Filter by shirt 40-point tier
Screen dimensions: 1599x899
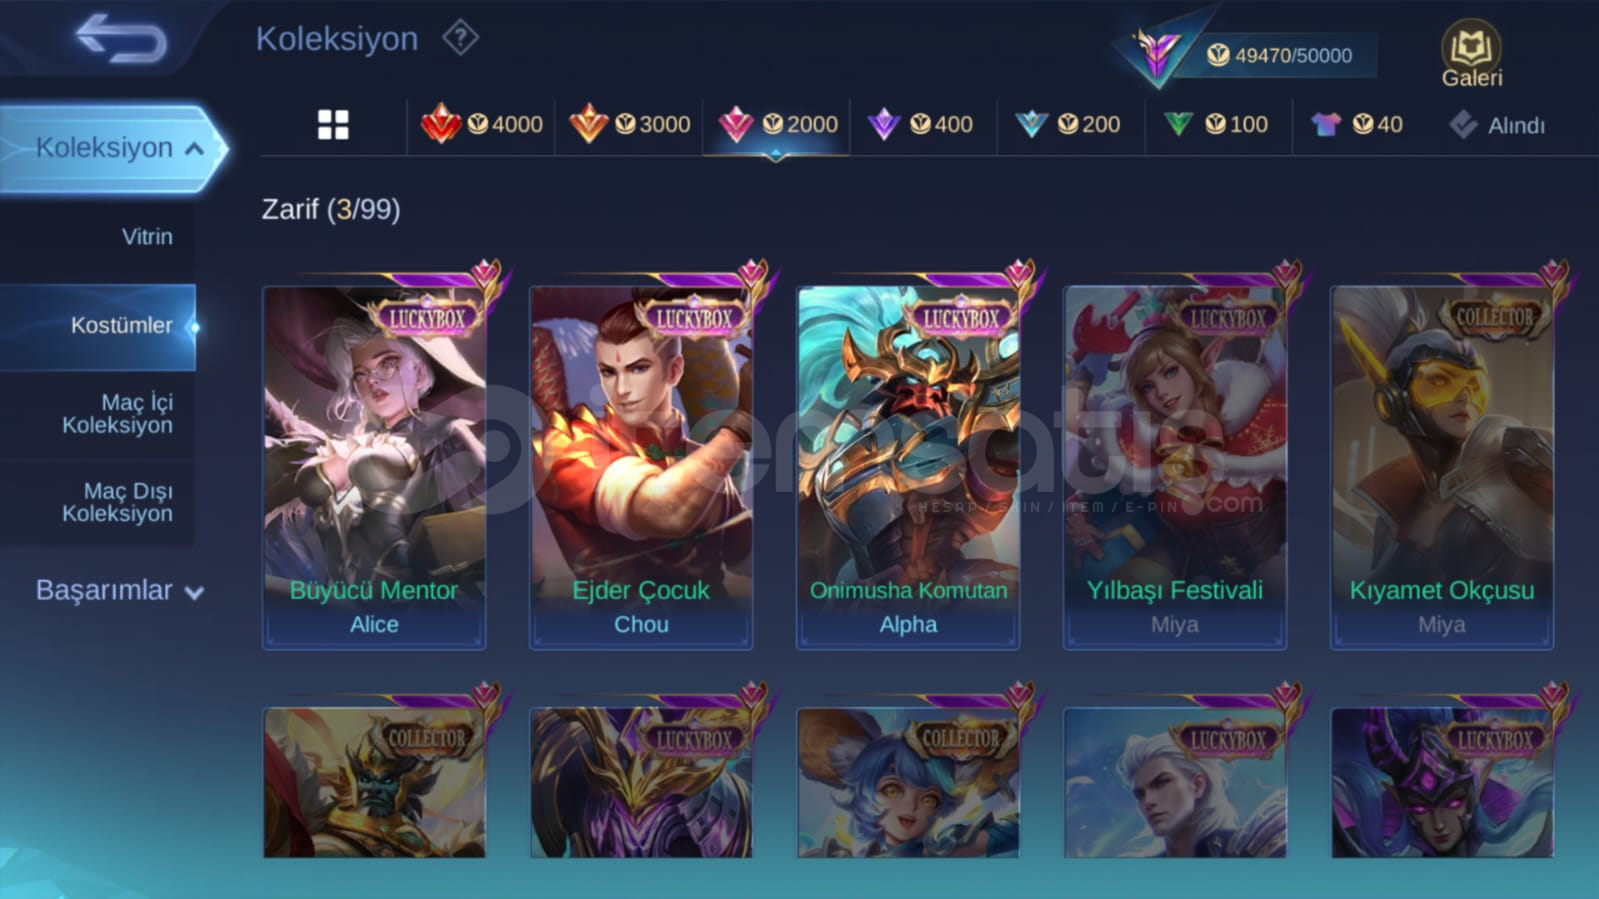coord(1357,124)
